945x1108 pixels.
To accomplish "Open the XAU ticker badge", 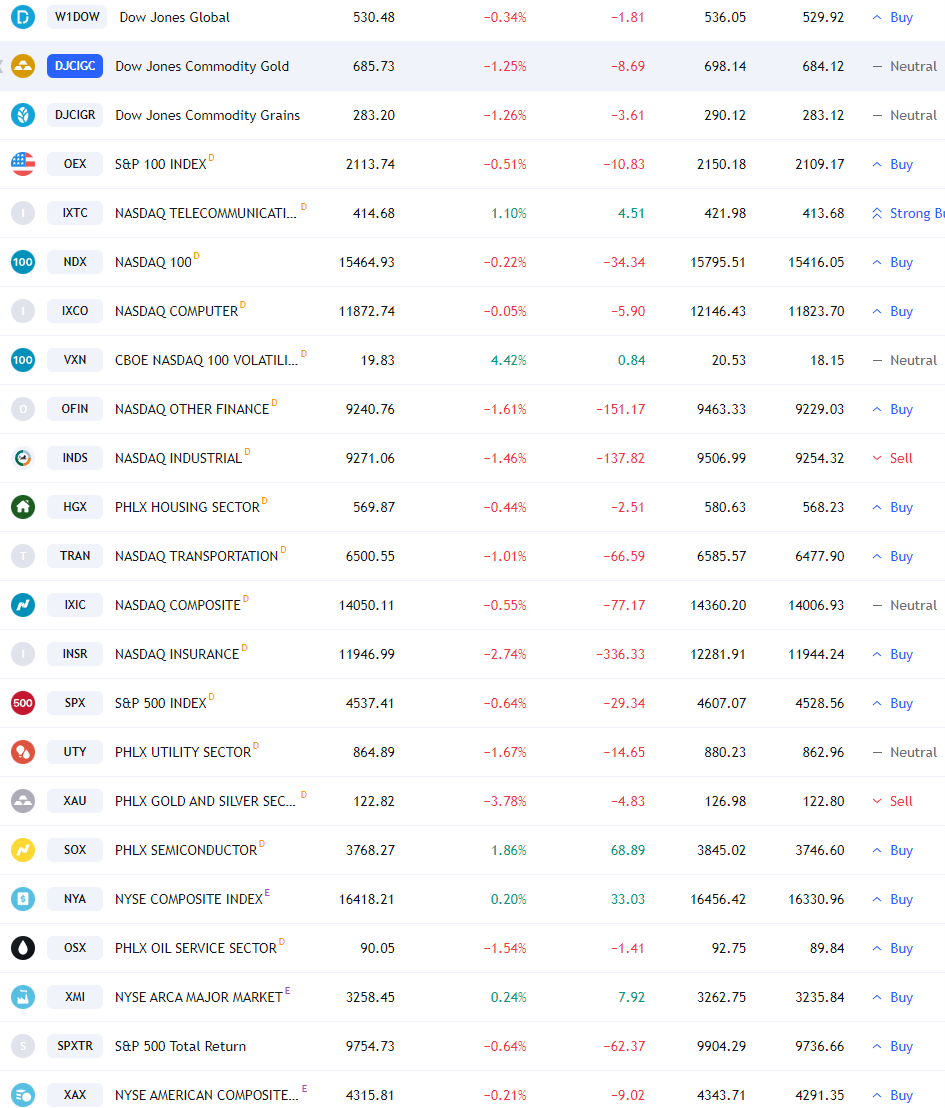I will click(75, 801).
